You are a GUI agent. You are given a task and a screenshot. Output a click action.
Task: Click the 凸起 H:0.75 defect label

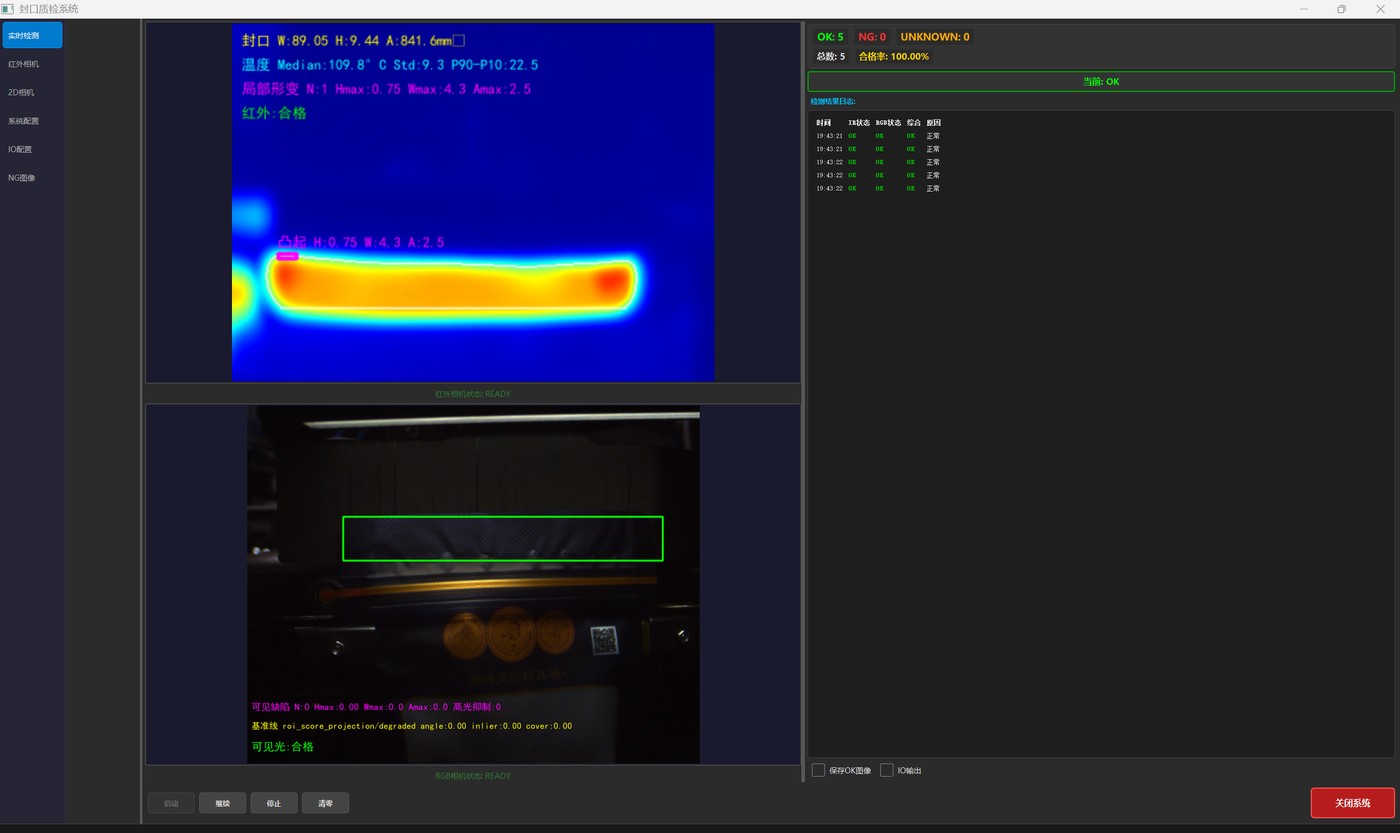[361, 242]
